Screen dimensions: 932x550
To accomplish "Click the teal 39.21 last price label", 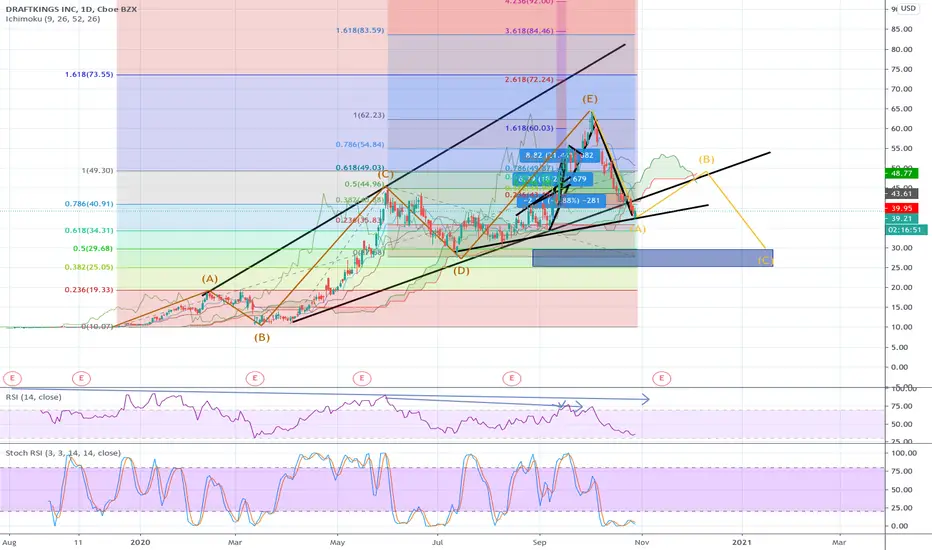I will pos(902,219).
